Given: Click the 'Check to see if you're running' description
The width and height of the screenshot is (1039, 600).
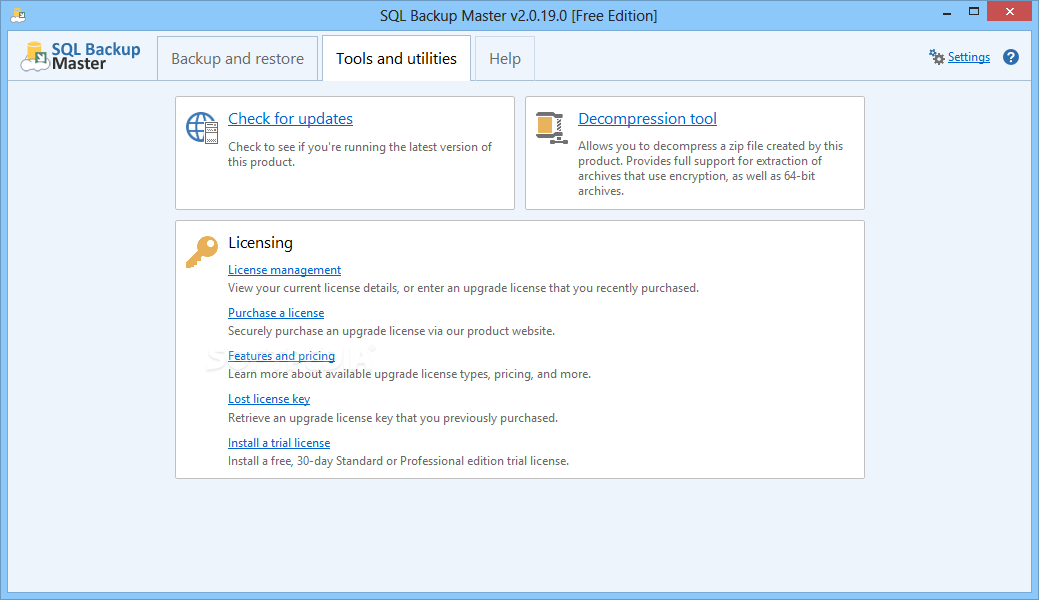Looking at the screenshot, I should (x=360, y=154).
